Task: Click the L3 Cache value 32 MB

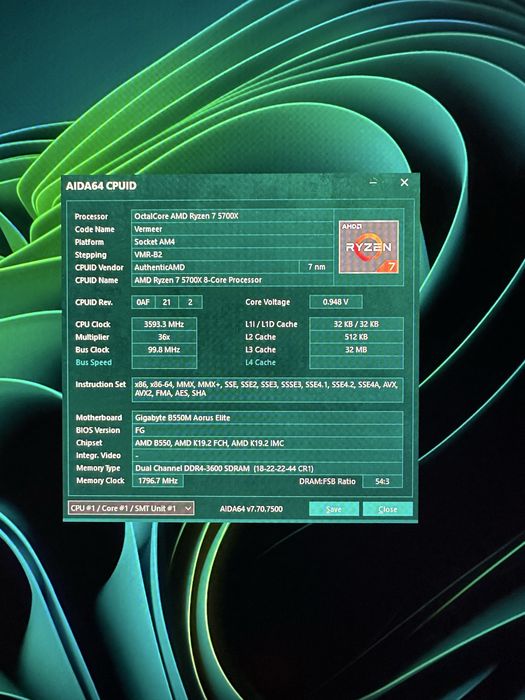Action: click(x=356, y=350)
